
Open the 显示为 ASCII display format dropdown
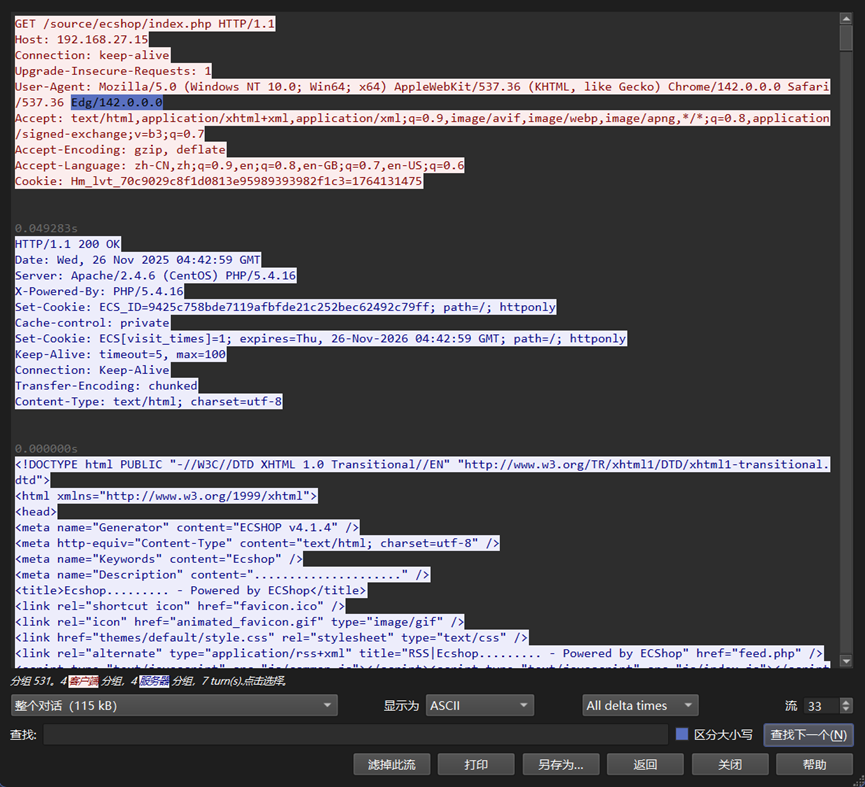[x=479, y=705]
